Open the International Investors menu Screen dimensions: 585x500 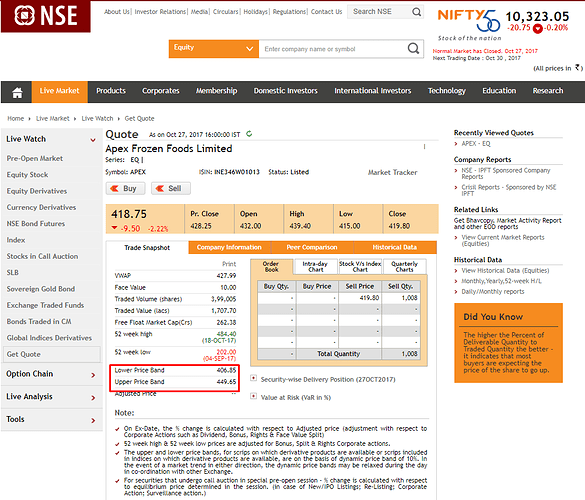point(372,91)
